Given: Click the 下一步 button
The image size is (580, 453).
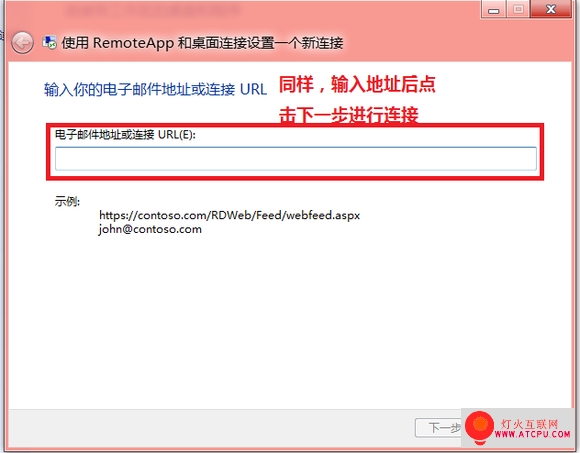Looking at the screenshot, I should pyautogui.click(x=439, y=428).
